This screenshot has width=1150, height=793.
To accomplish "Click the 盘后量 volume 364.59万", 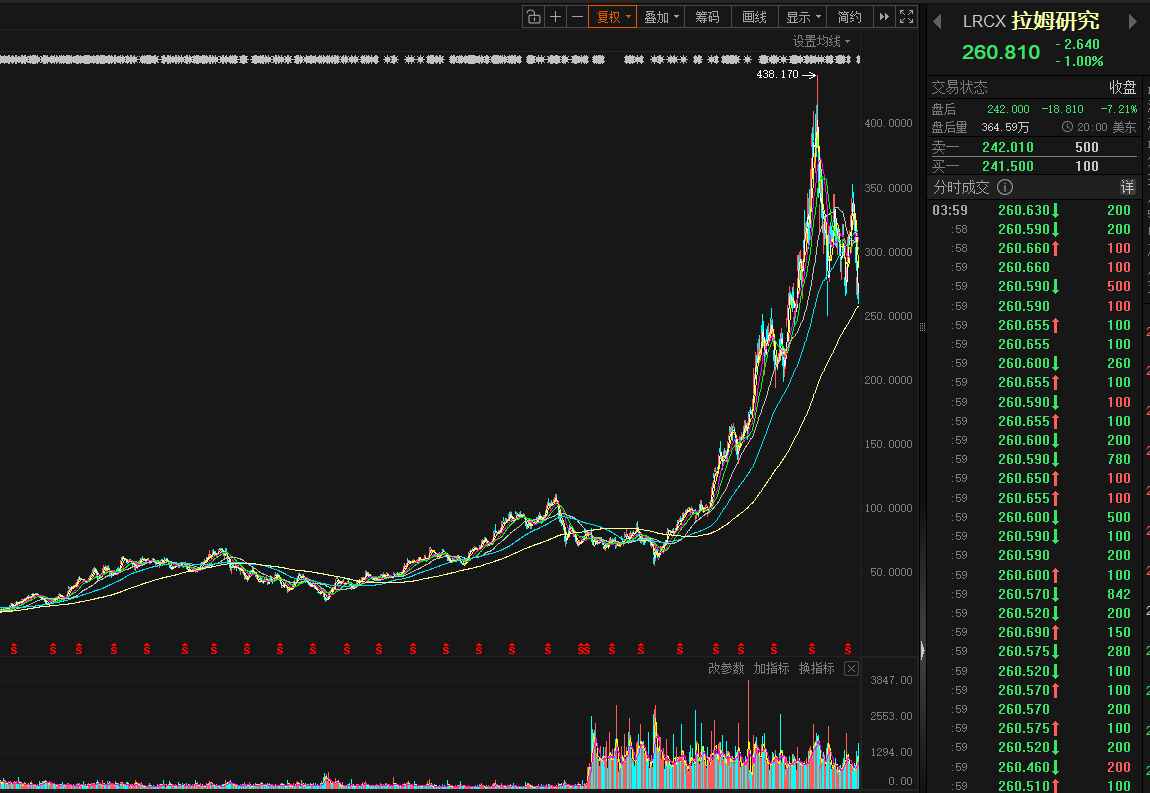I will pyautogui.click(x=1005, y=128).
